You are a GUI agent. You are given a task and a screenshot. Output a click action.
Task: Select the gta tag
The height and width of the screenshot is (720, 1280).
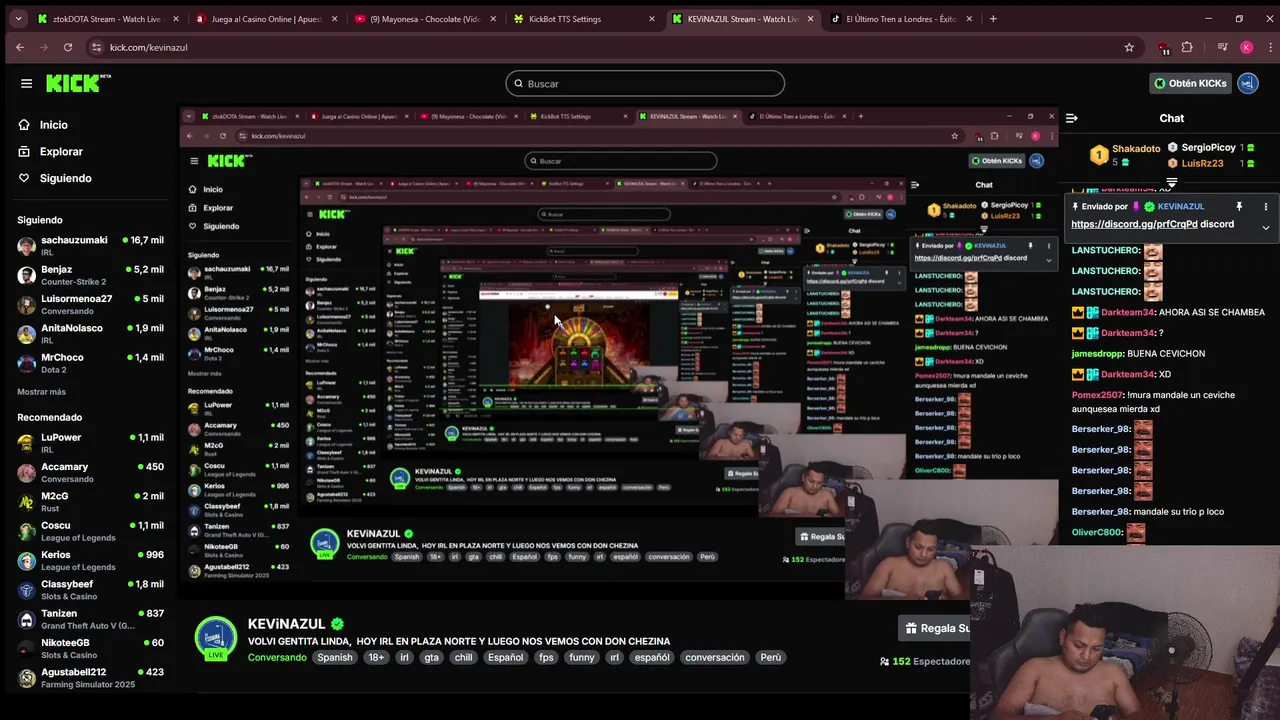pyautogui.click(x=431, y=657)
